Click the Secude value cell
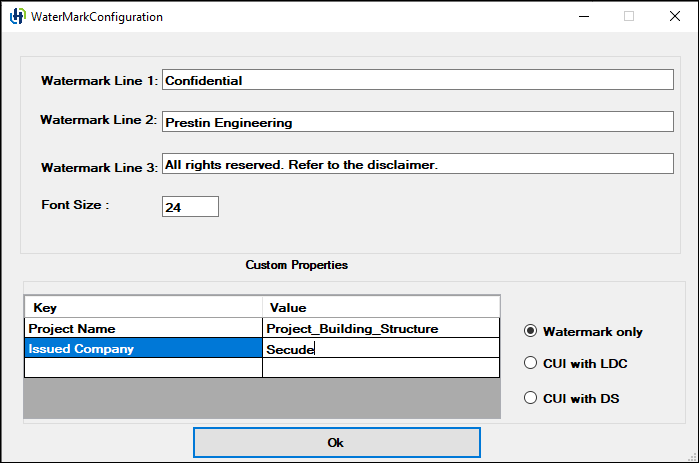Image resolution: width=699 pixels, height=463 pixels. 380,349
